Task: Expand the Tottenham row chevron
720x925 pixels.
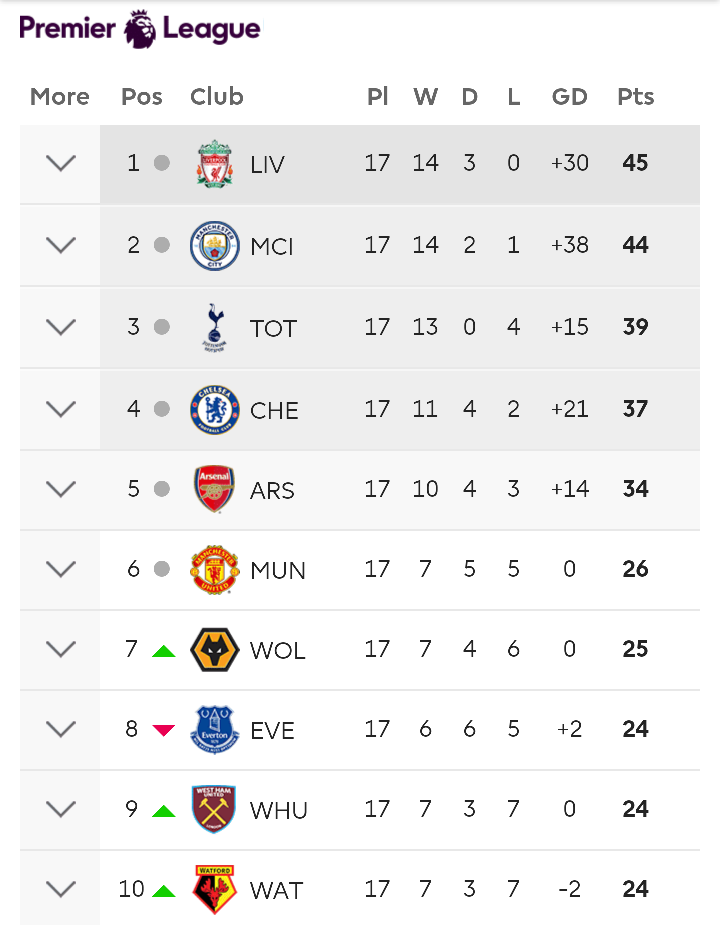Action: click(x=61, y=327)
